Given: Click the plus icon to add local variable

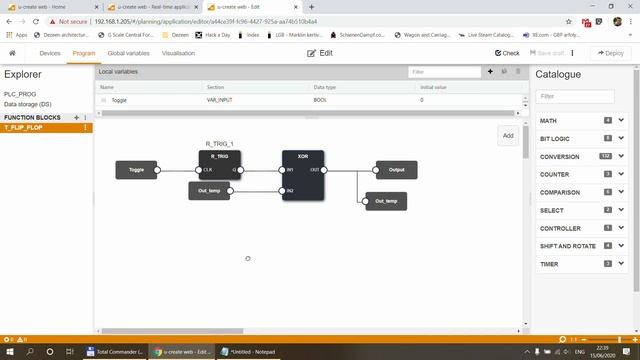Looking at the screenshot, I should tap(490, 71).
